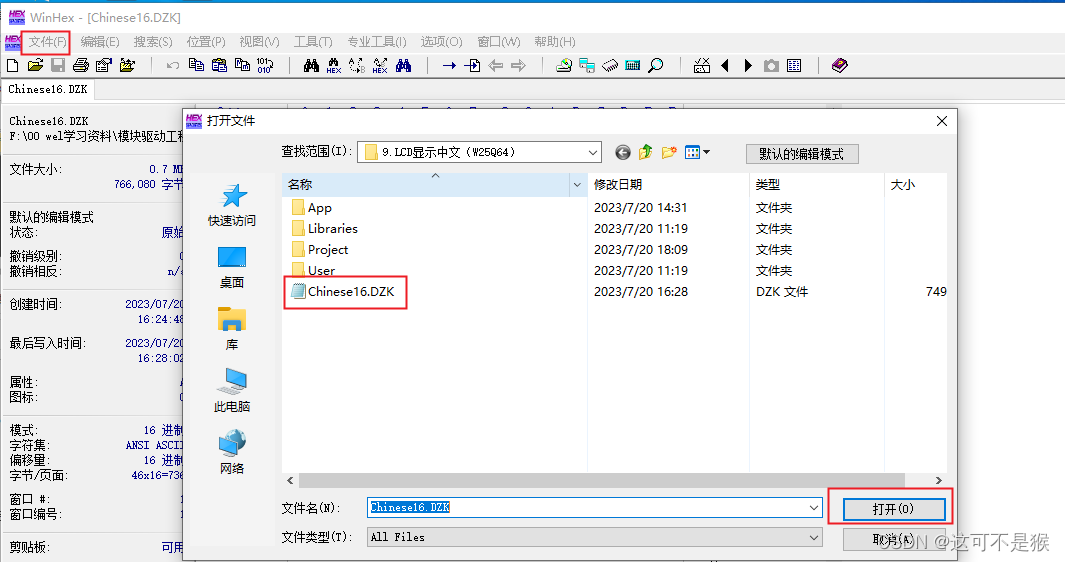Open the 专业工具(I) menu
Screen dimensions: 1065x562
click(x=377, y=41)
